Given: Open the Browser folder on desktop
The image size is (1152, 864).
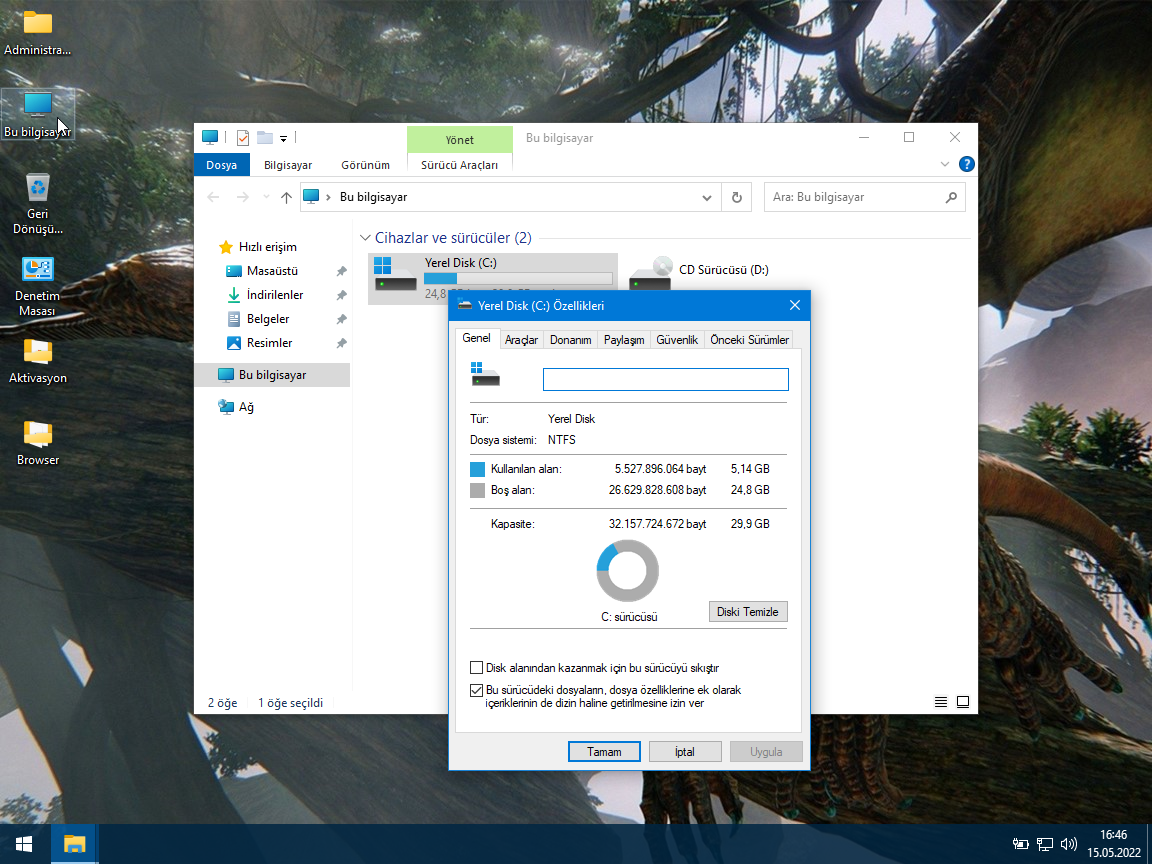Looking at the screenshot, I should [37, 434].
